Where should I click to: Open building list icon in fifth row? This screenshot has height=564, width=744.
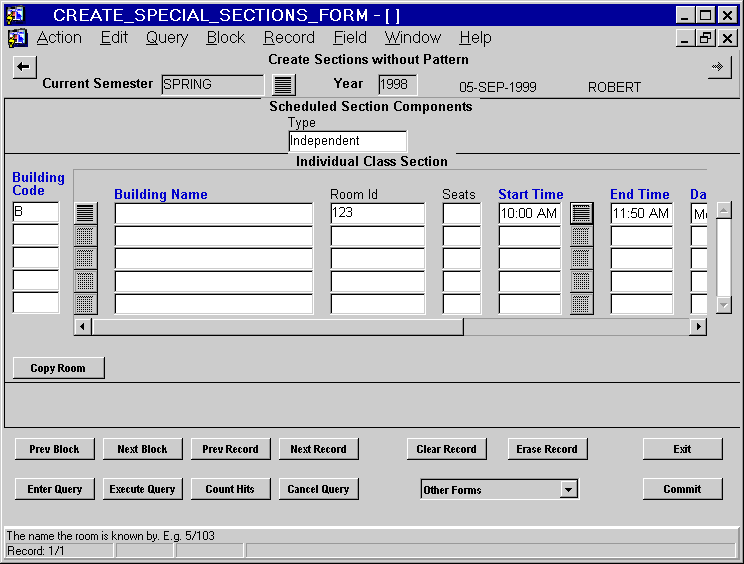click(x=85, y=304)
